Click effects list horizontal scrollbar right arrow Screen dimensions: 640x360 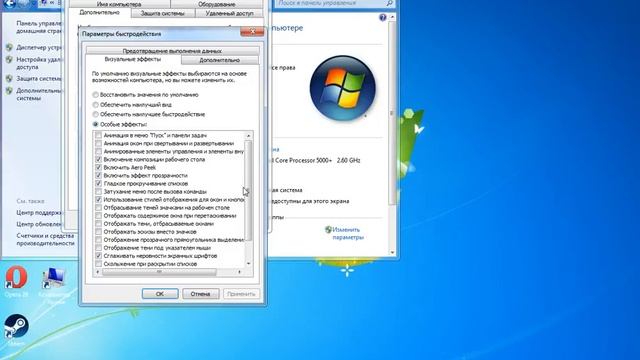(240, 272)
